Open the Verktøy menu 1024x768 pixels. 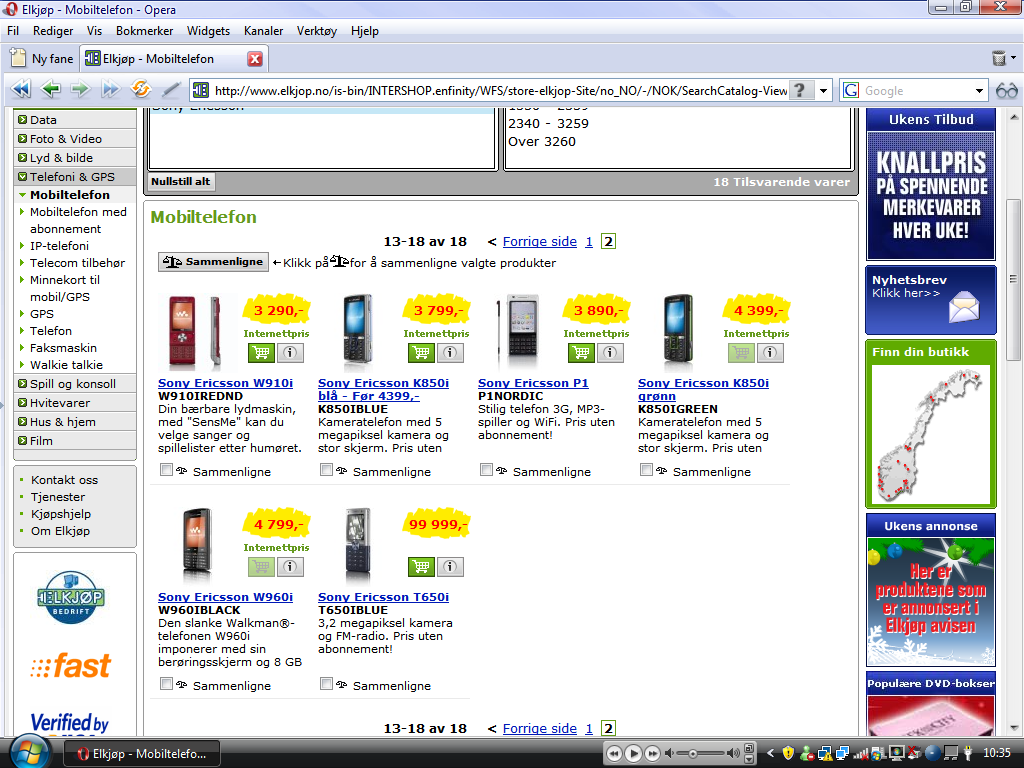(317, 31)
